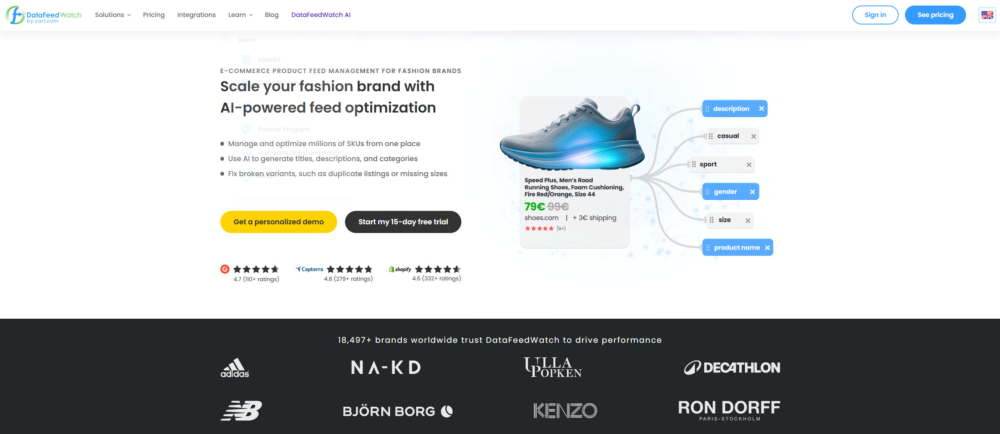Expand the Learn dropdown menu
Screen dimensions: 1000x434
pyautogui.click(x=240, y=15)
